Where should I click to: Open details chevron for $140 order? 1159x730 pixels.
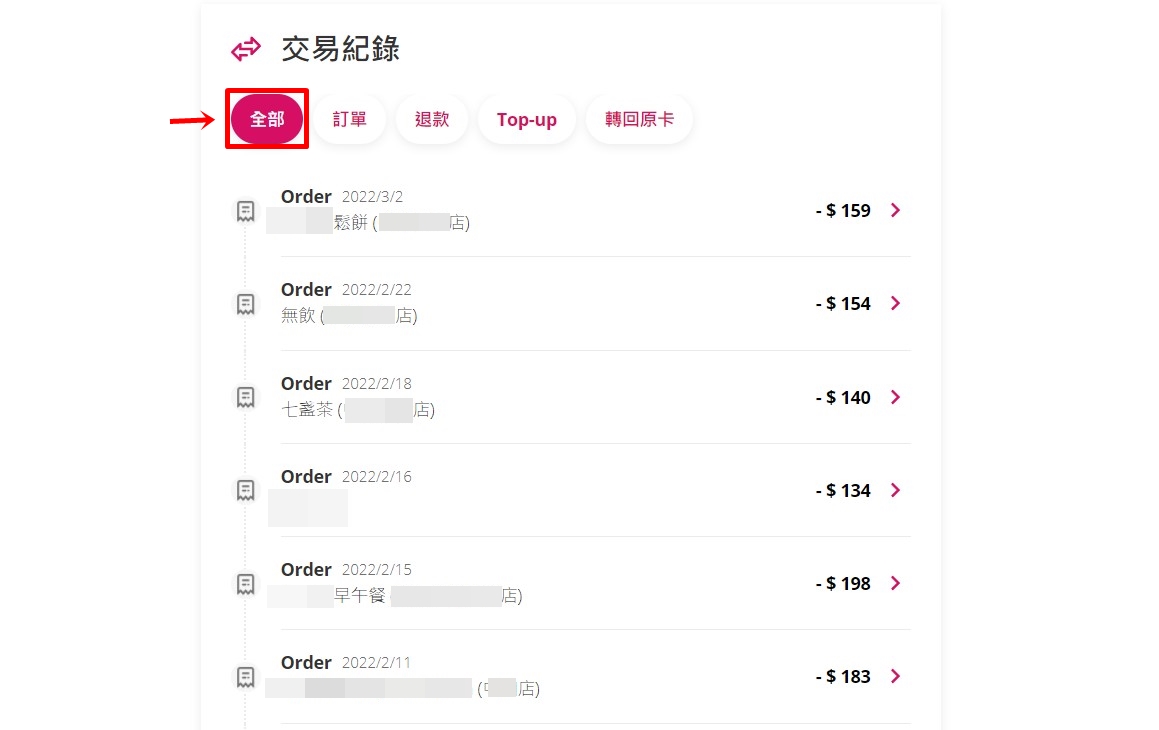point(896,398)
